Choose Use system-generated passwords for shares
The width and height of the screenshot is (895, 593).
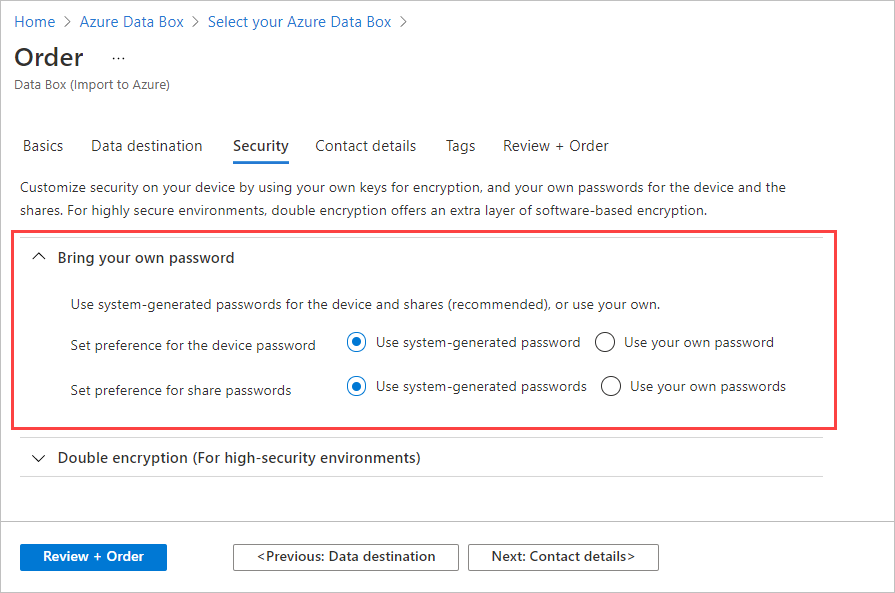coord(356,386)
